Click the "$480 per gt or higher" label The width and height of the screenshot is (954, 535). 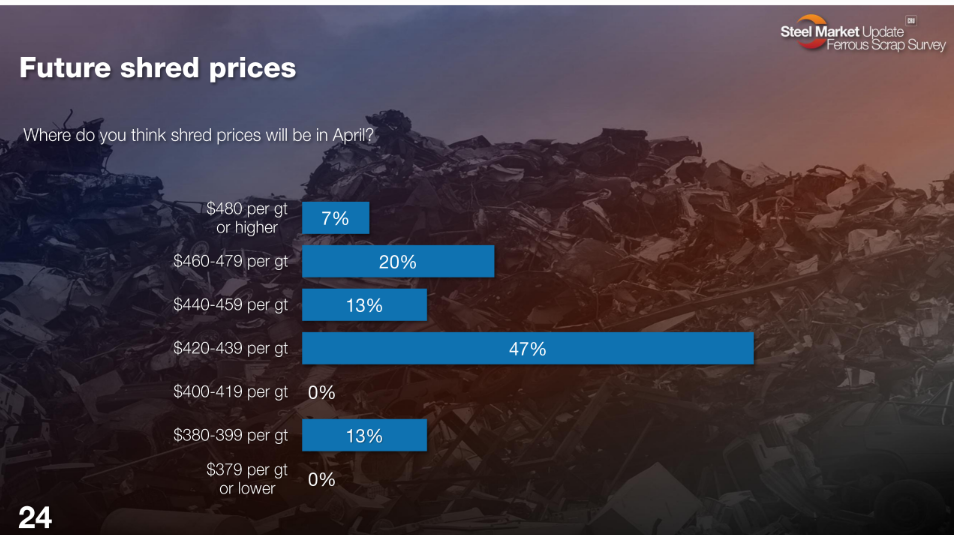(x=247, y=218)
